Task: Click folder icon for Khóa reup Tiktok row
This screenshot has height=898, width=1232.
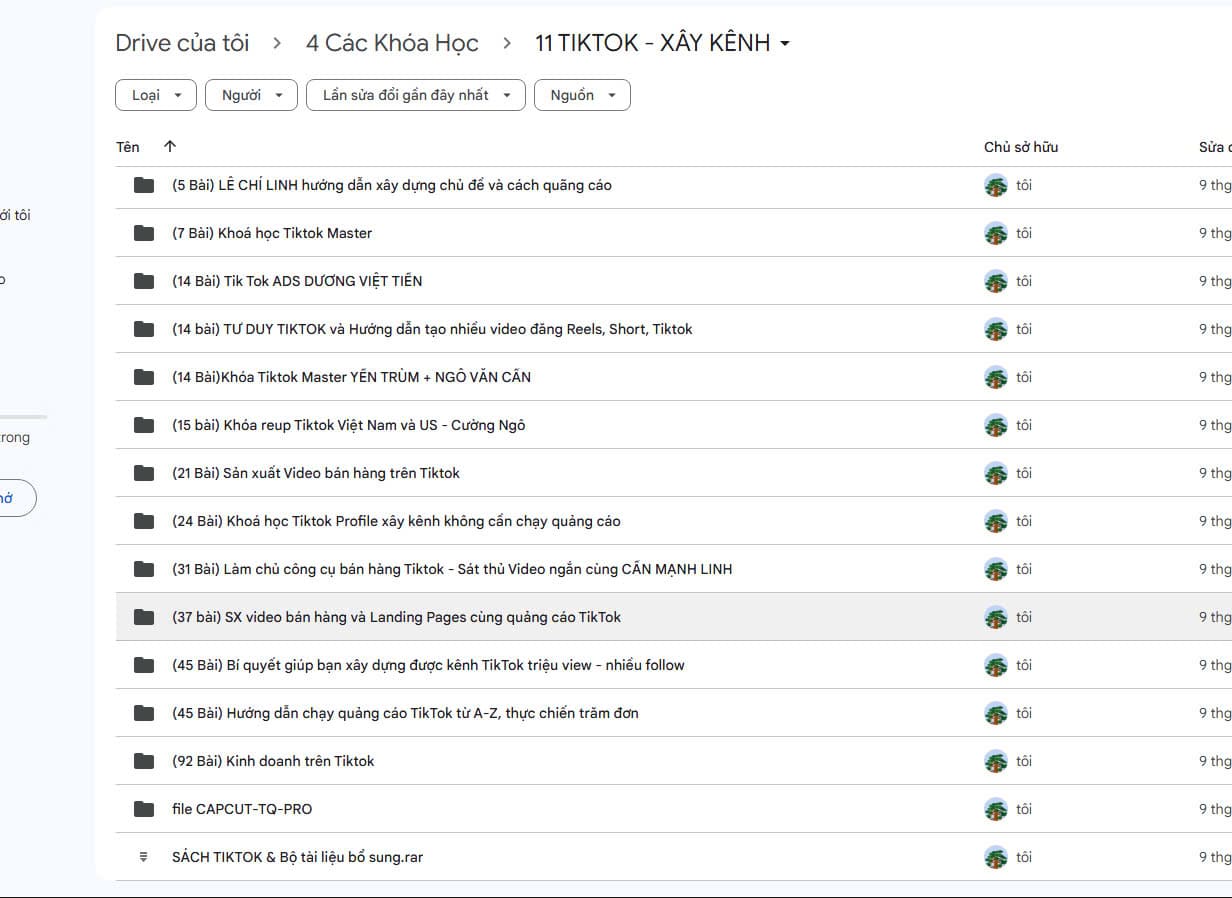Action: (x=144, y=425)
